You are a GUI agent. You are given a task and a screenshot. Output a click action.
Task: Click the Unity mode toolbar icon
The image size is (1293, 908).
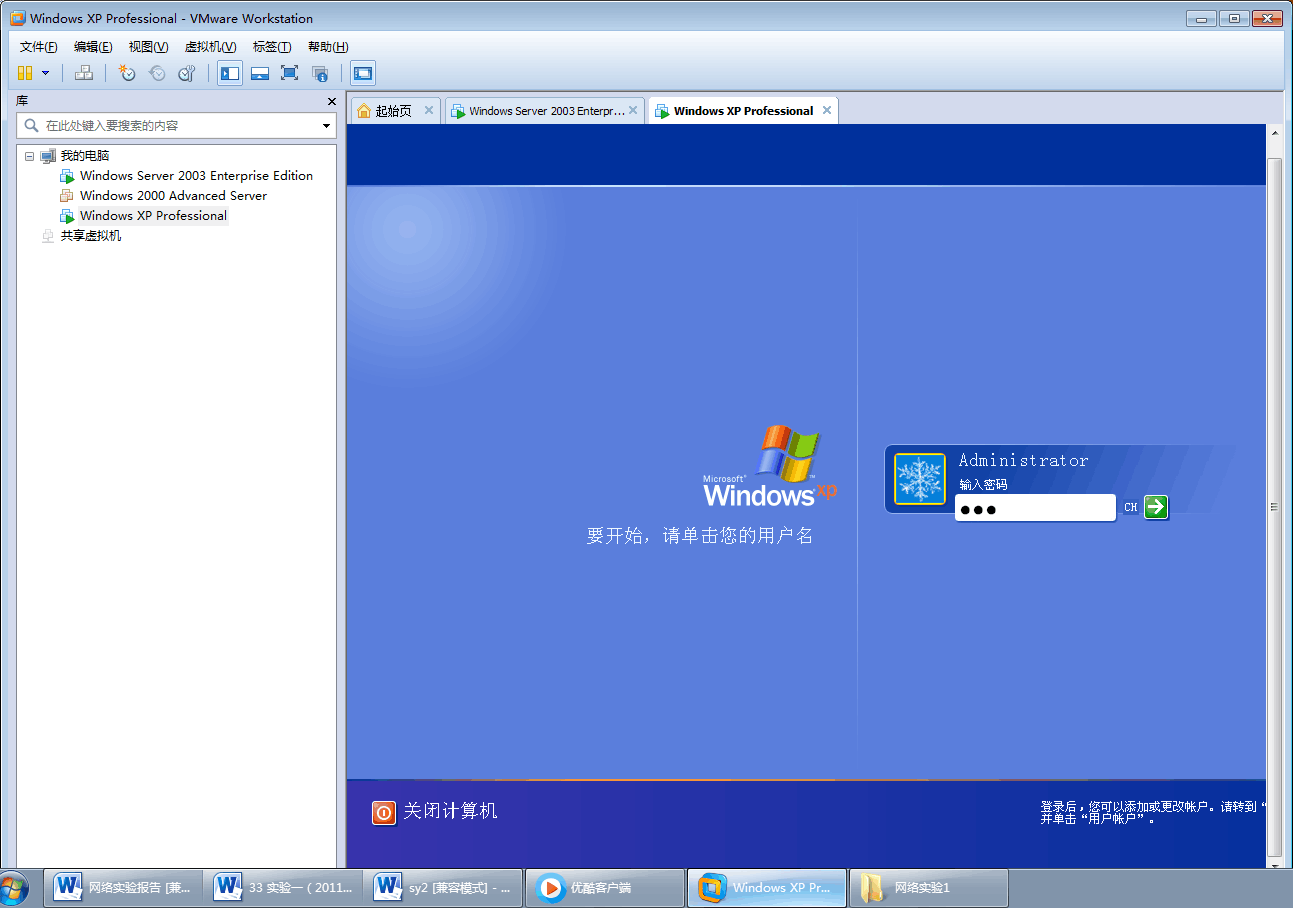coord(320,73)
